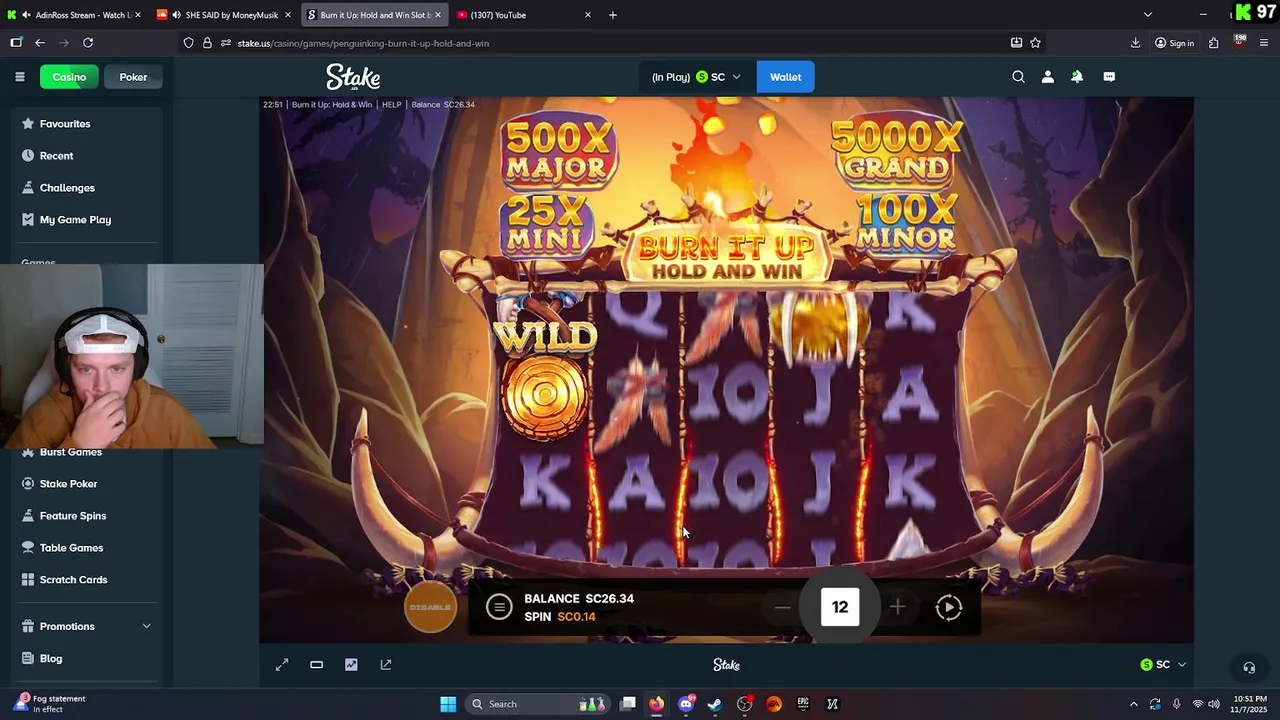Open SC currency dropdown below game
This screenshot has width=1280, height=720.
1163,665
